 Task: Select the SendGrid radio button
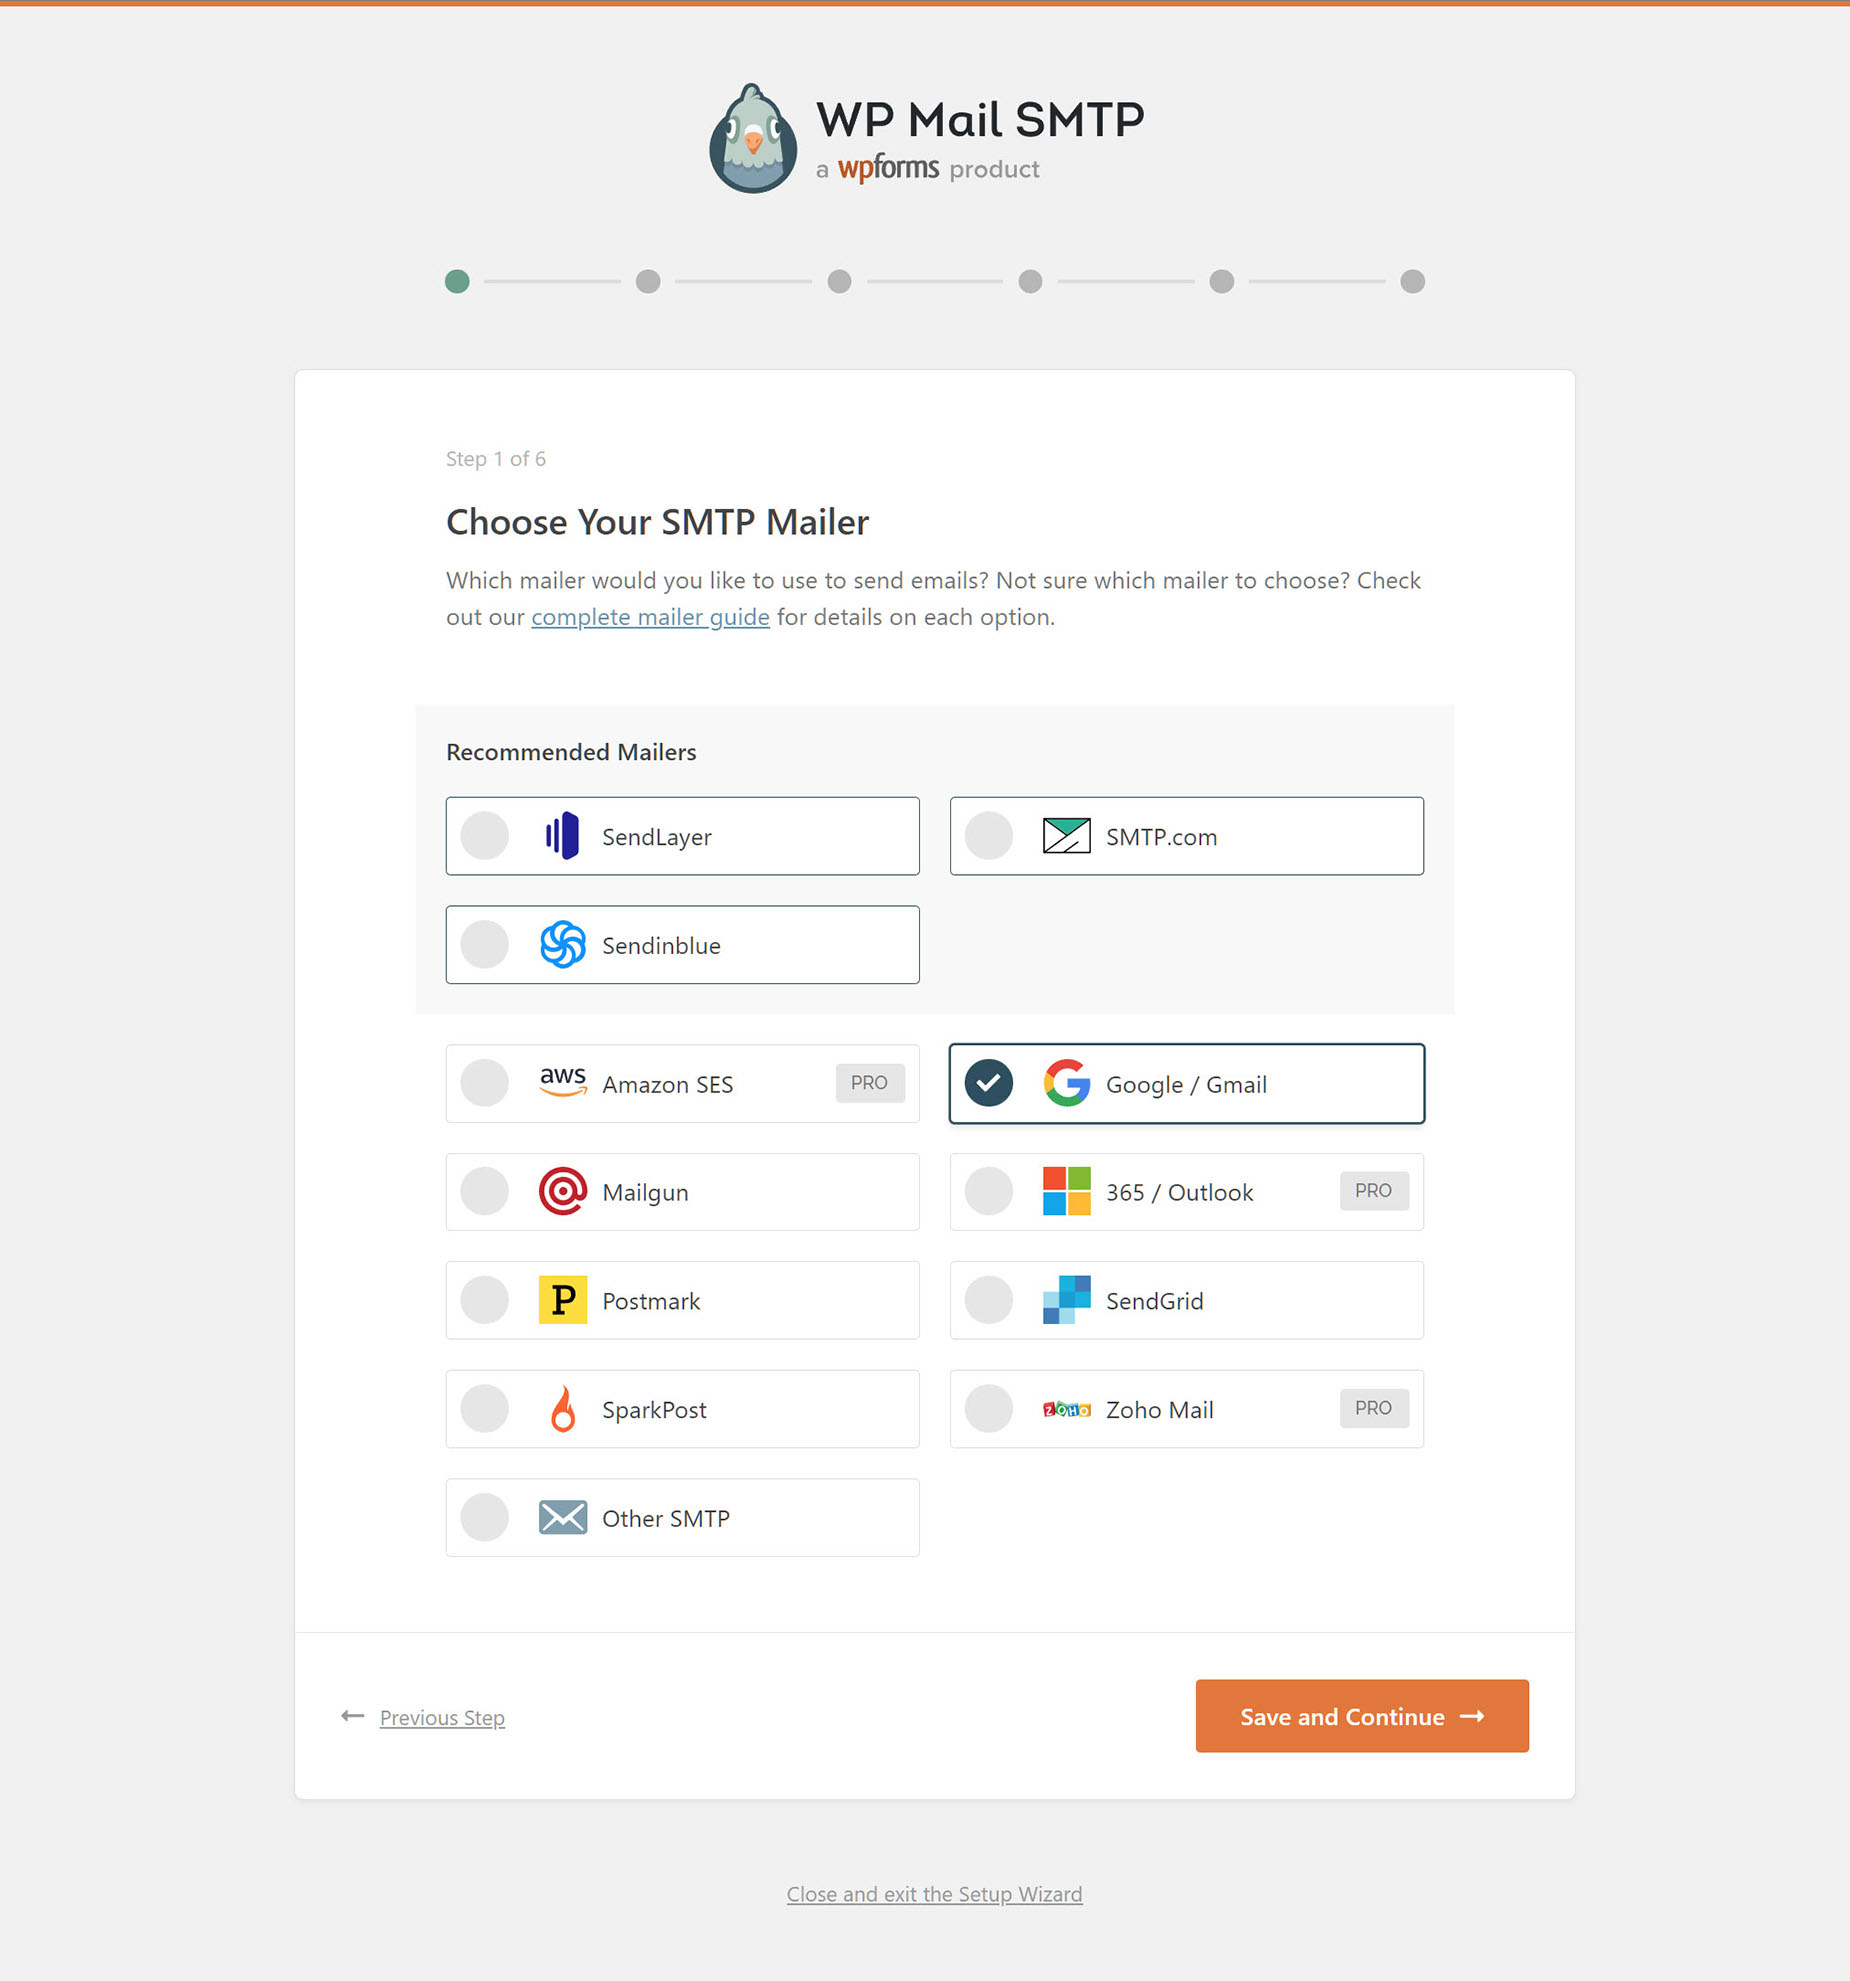click(x=988, y=1300)
